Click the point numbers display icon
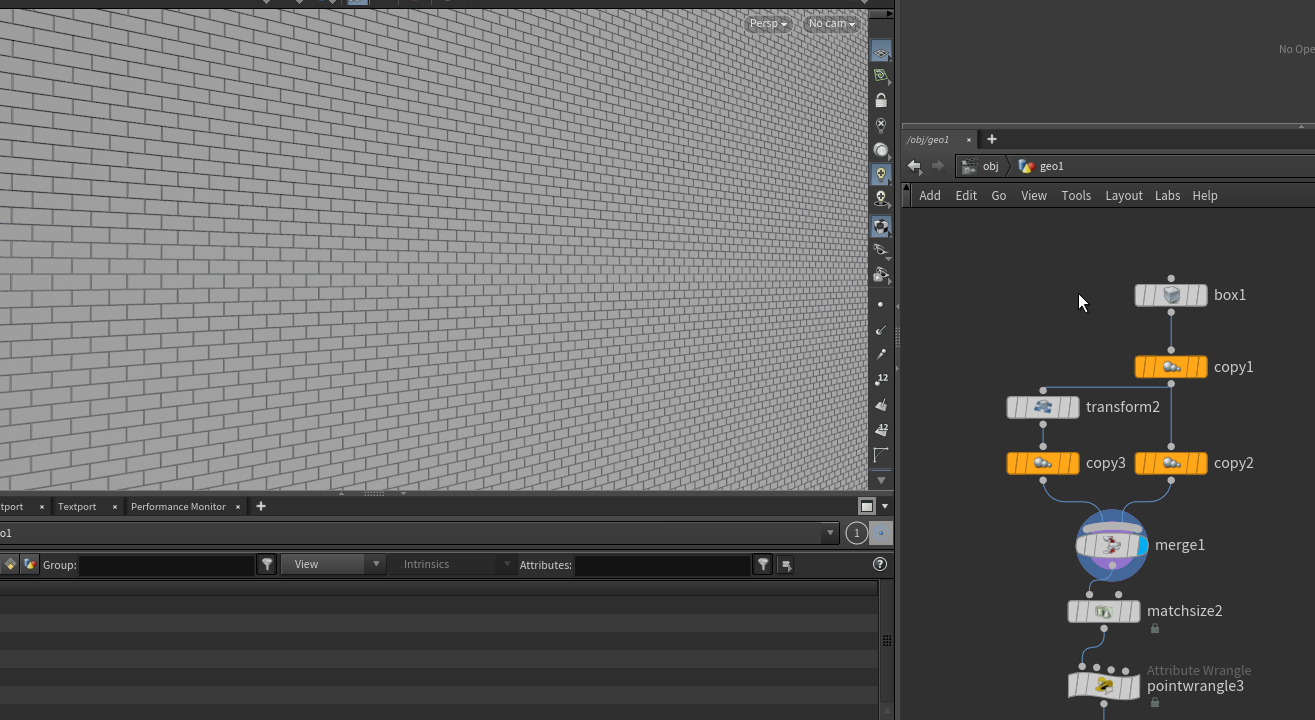The height and width of the screenshot is (720, 1315). click(881, 379)
